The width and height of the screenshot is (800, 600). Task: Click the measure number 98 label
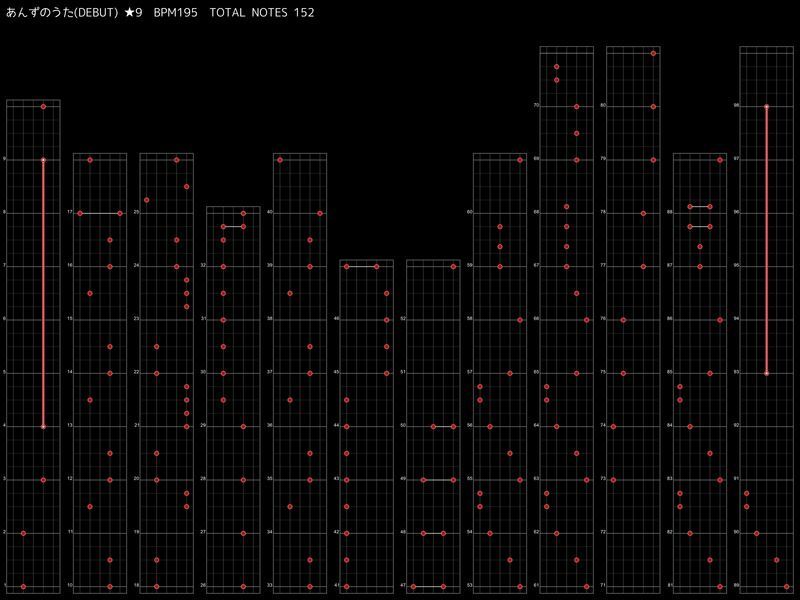click(x=736, y=105)
